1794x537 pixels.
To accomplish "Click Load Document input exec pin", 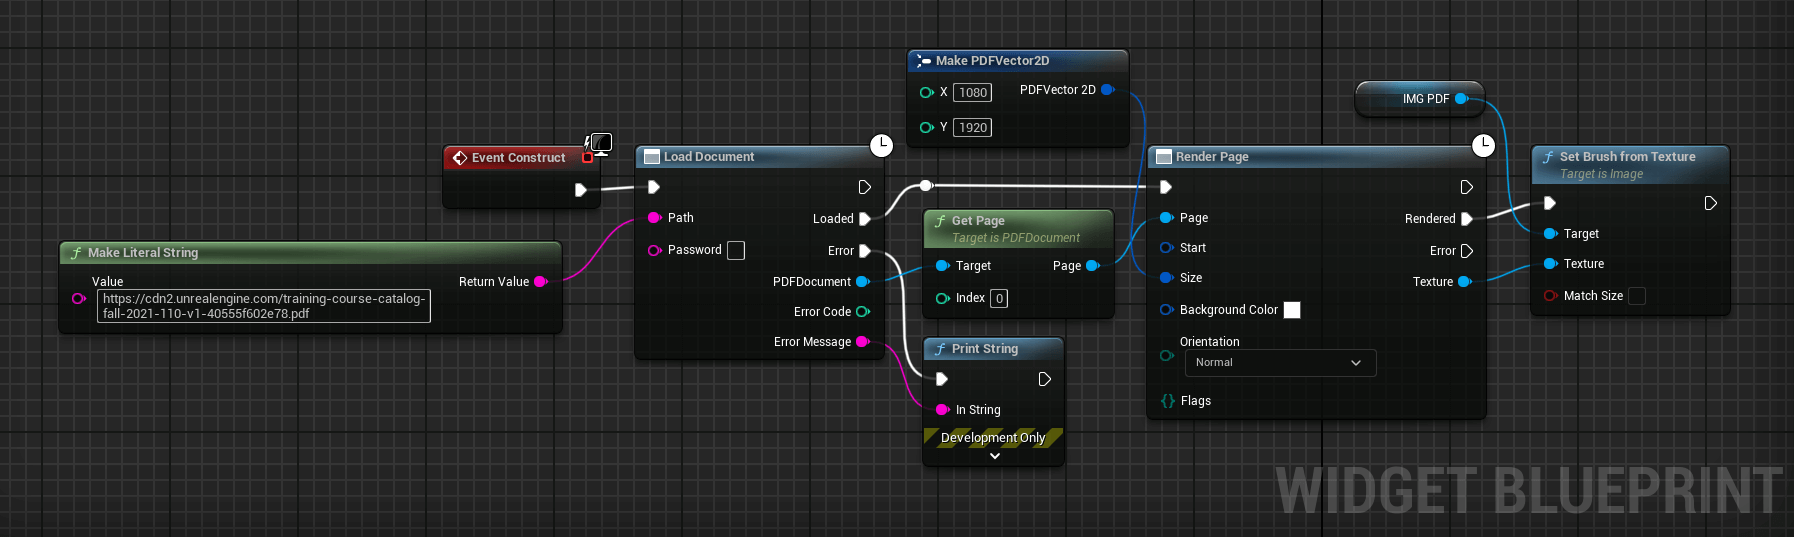I will 653,187.
